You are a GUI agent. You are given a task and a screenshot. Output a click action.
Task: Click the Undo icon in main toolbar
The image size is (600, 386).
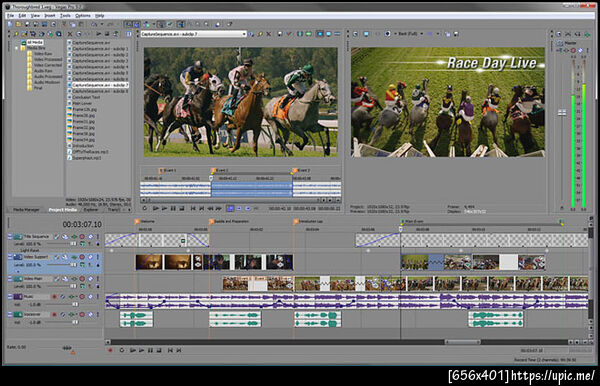[x=93, y=24]
